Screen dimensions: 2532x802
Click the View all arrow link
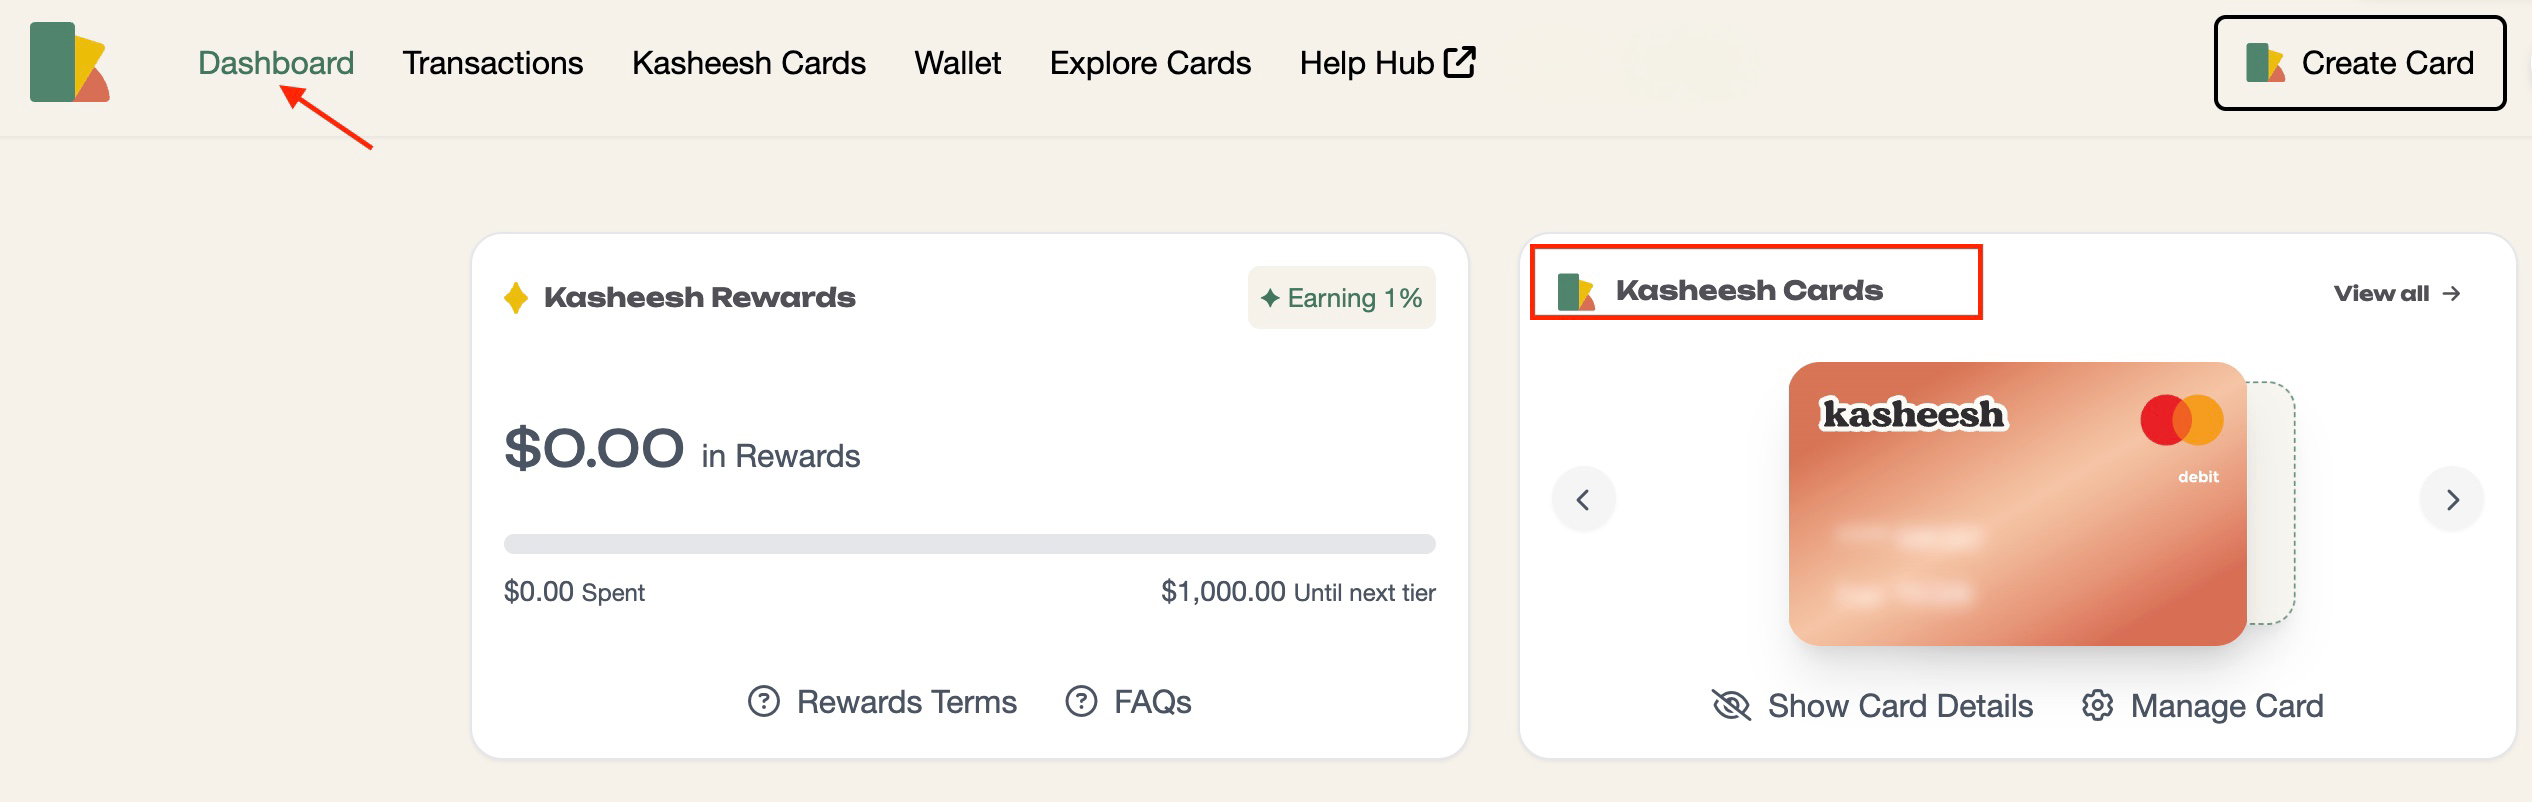(x=2396, y=294)
